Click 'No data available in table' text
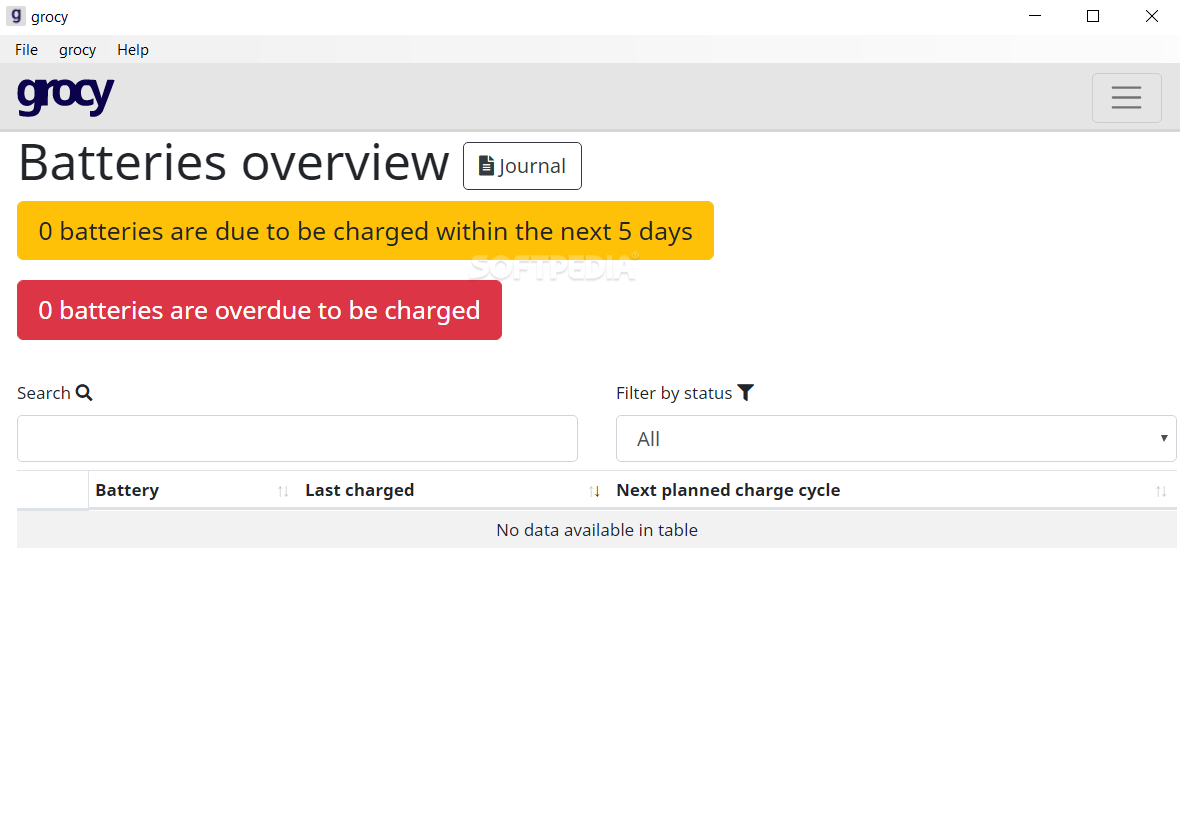 [597, 530]
